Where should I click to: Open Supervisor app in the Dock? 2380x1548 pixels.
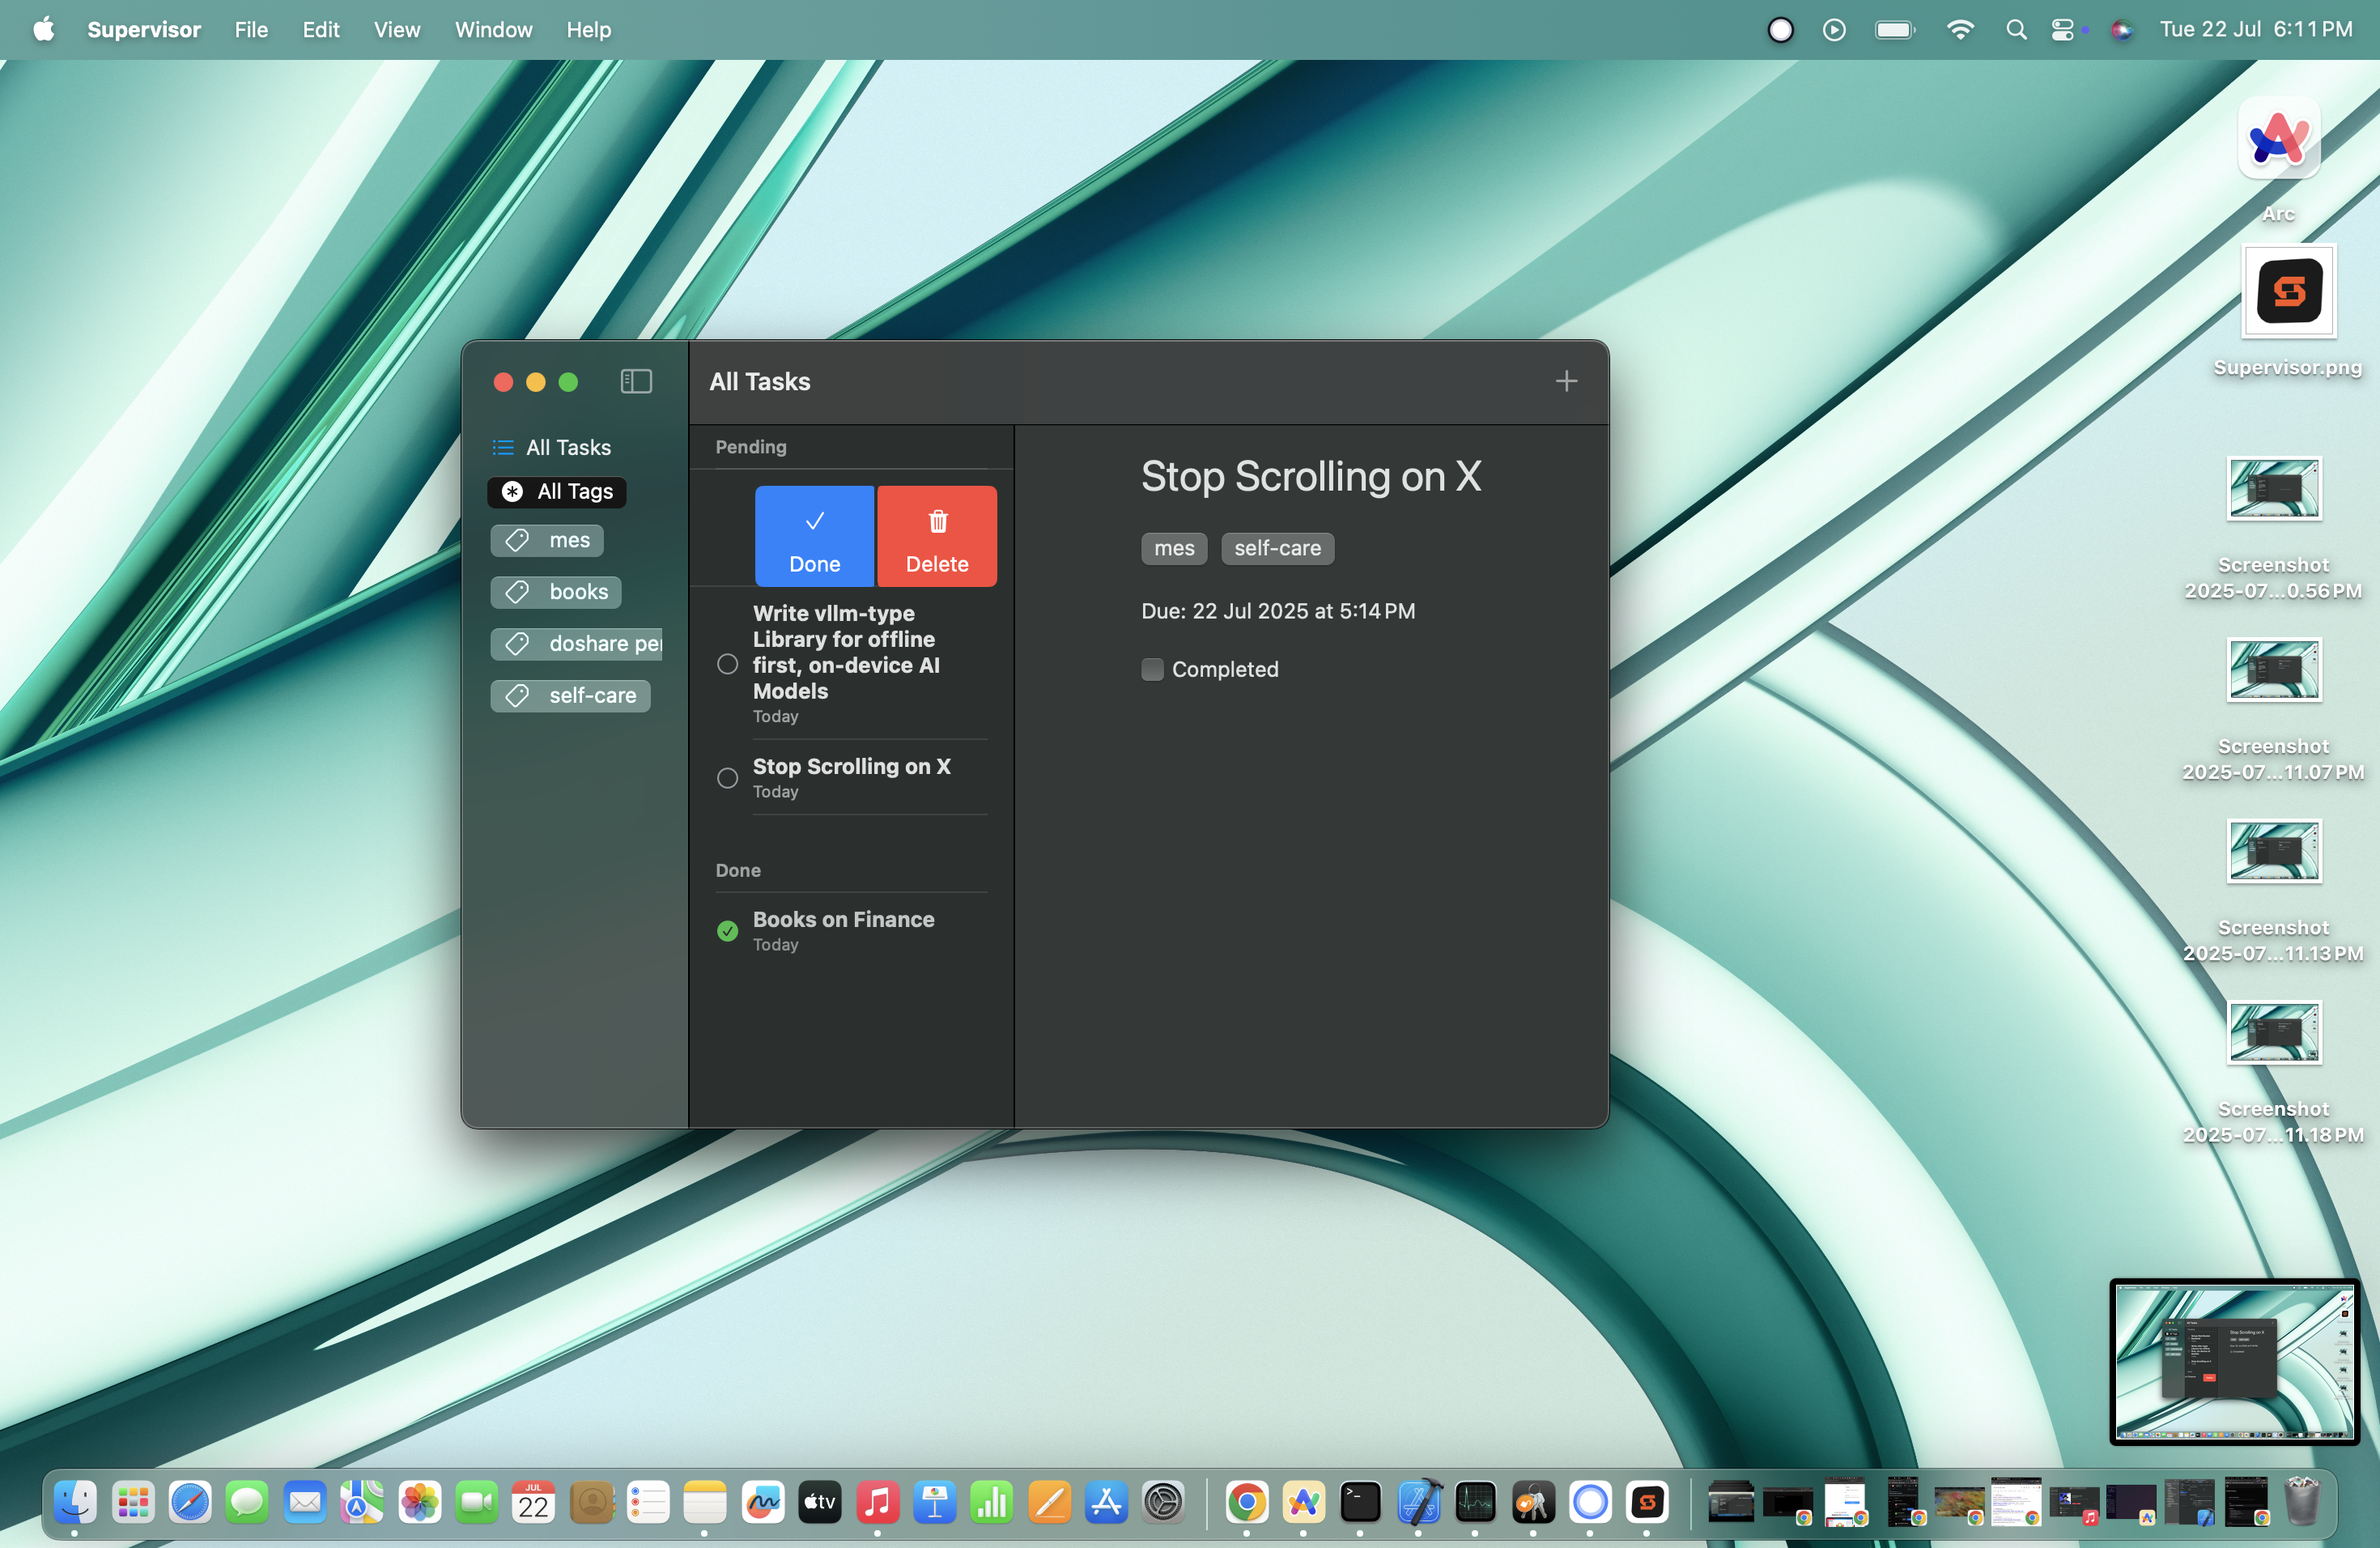(x=1647, y=1501)
